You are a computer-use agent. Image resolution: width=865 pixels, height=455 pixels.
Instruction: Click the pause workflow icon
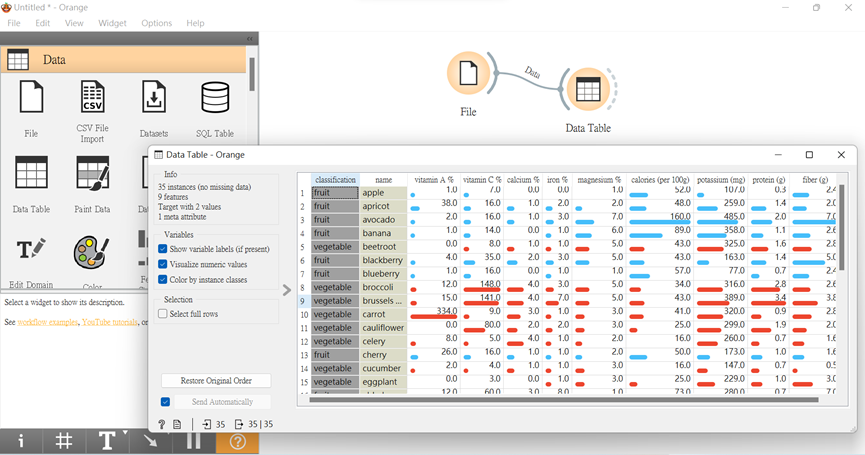(193, 441)
